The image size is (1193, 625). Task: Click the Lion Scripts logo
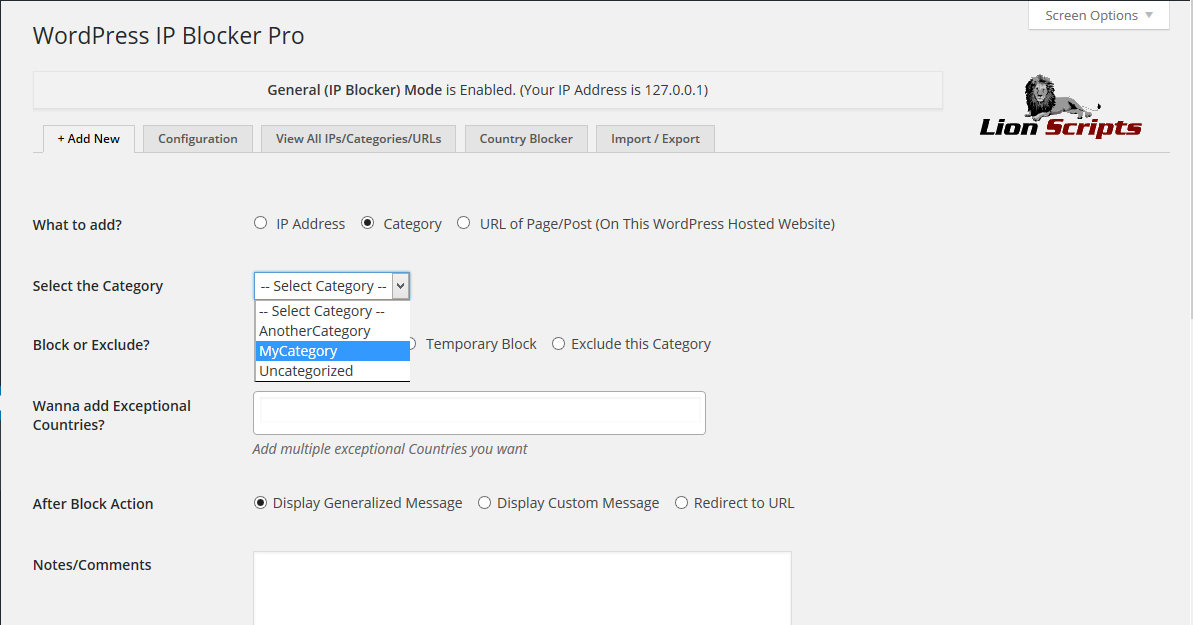tap(1060, 107)
